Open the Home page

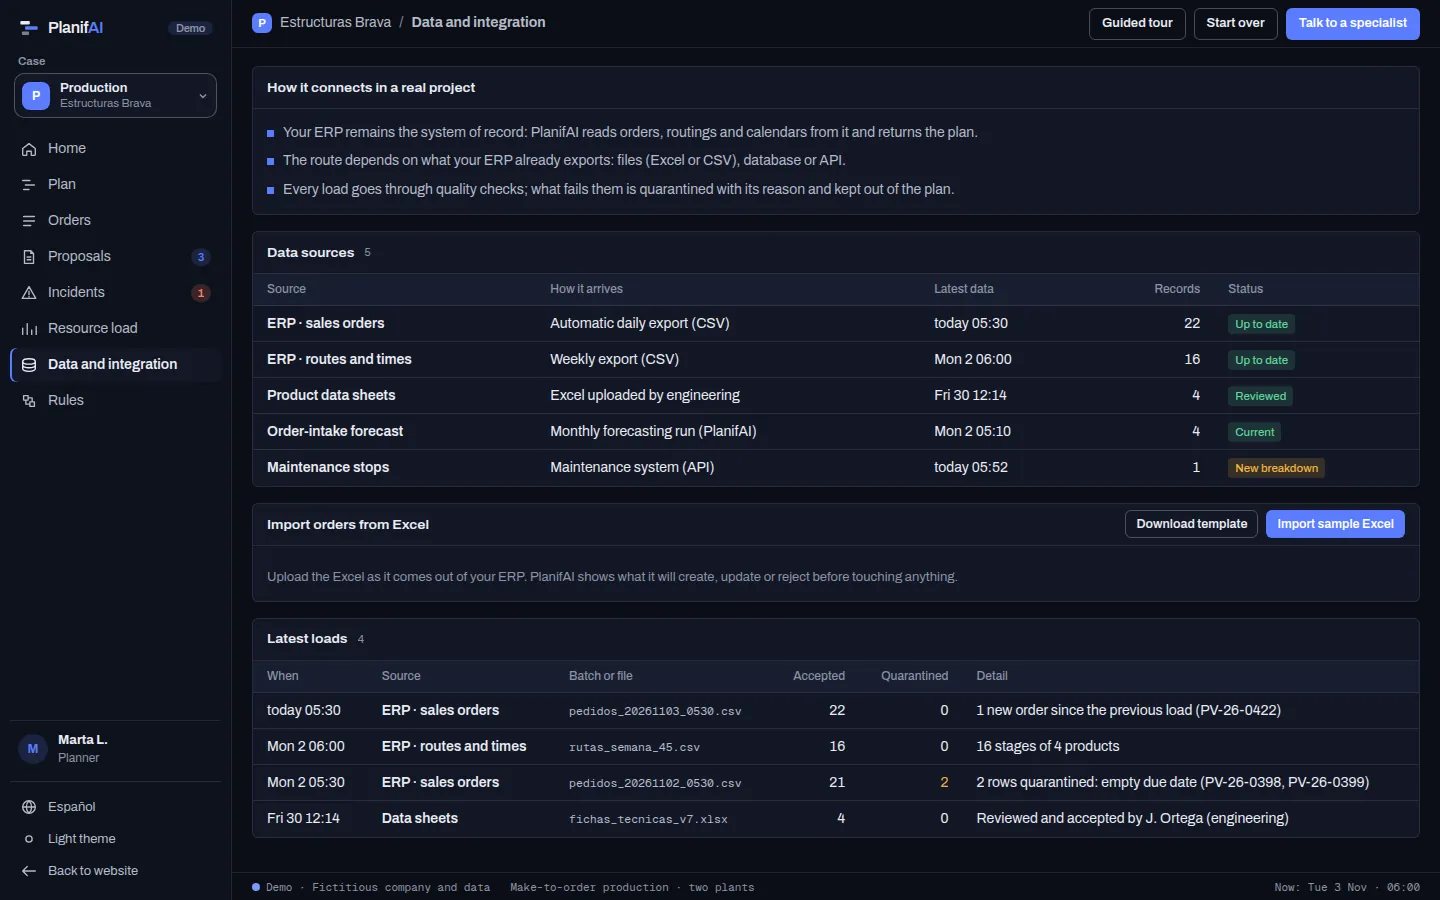pos(115,148)
